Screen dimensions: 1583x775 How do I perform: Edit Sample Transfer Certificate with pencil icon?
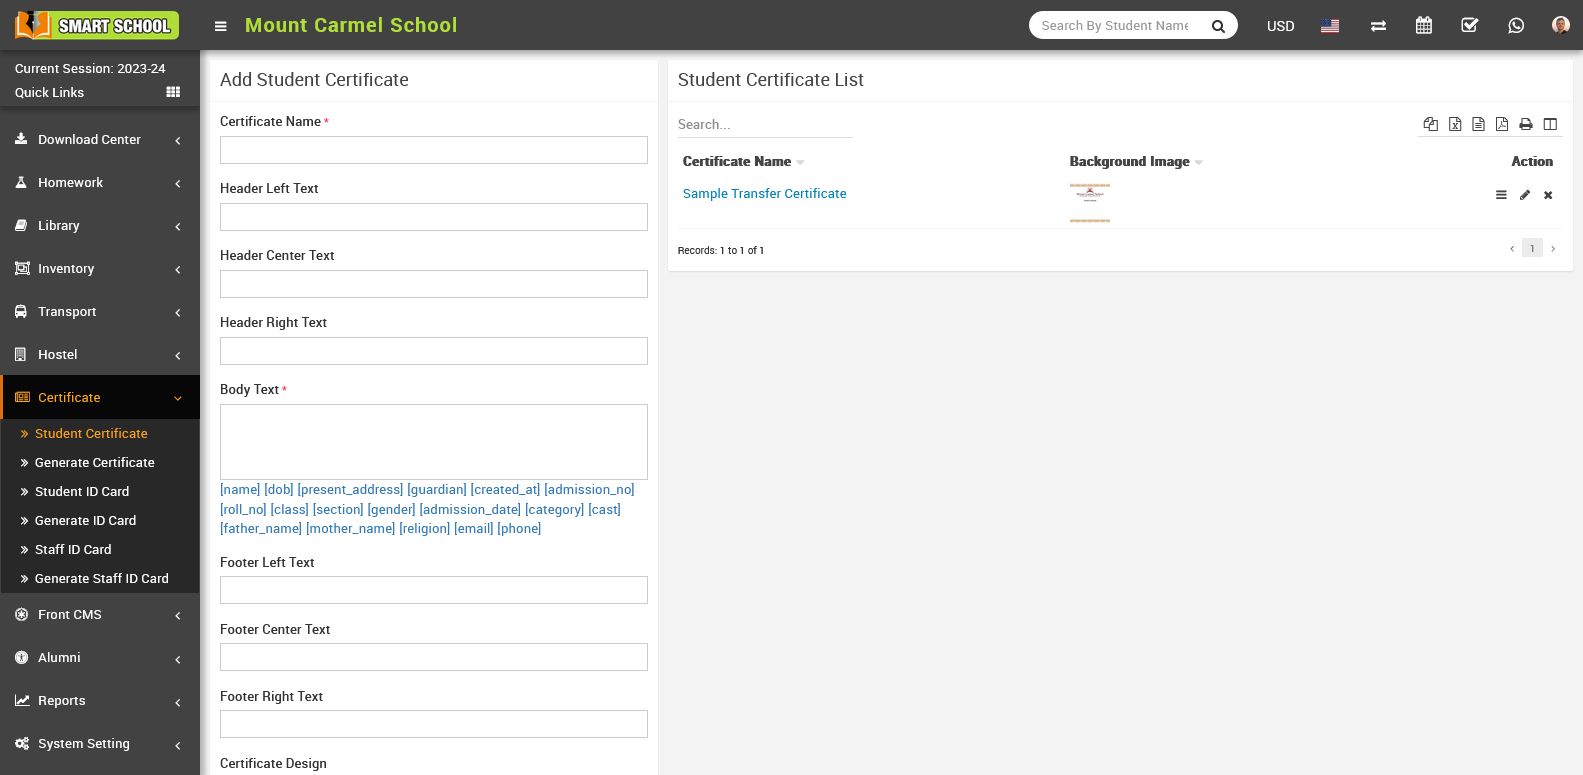[x=1525, y=195]
